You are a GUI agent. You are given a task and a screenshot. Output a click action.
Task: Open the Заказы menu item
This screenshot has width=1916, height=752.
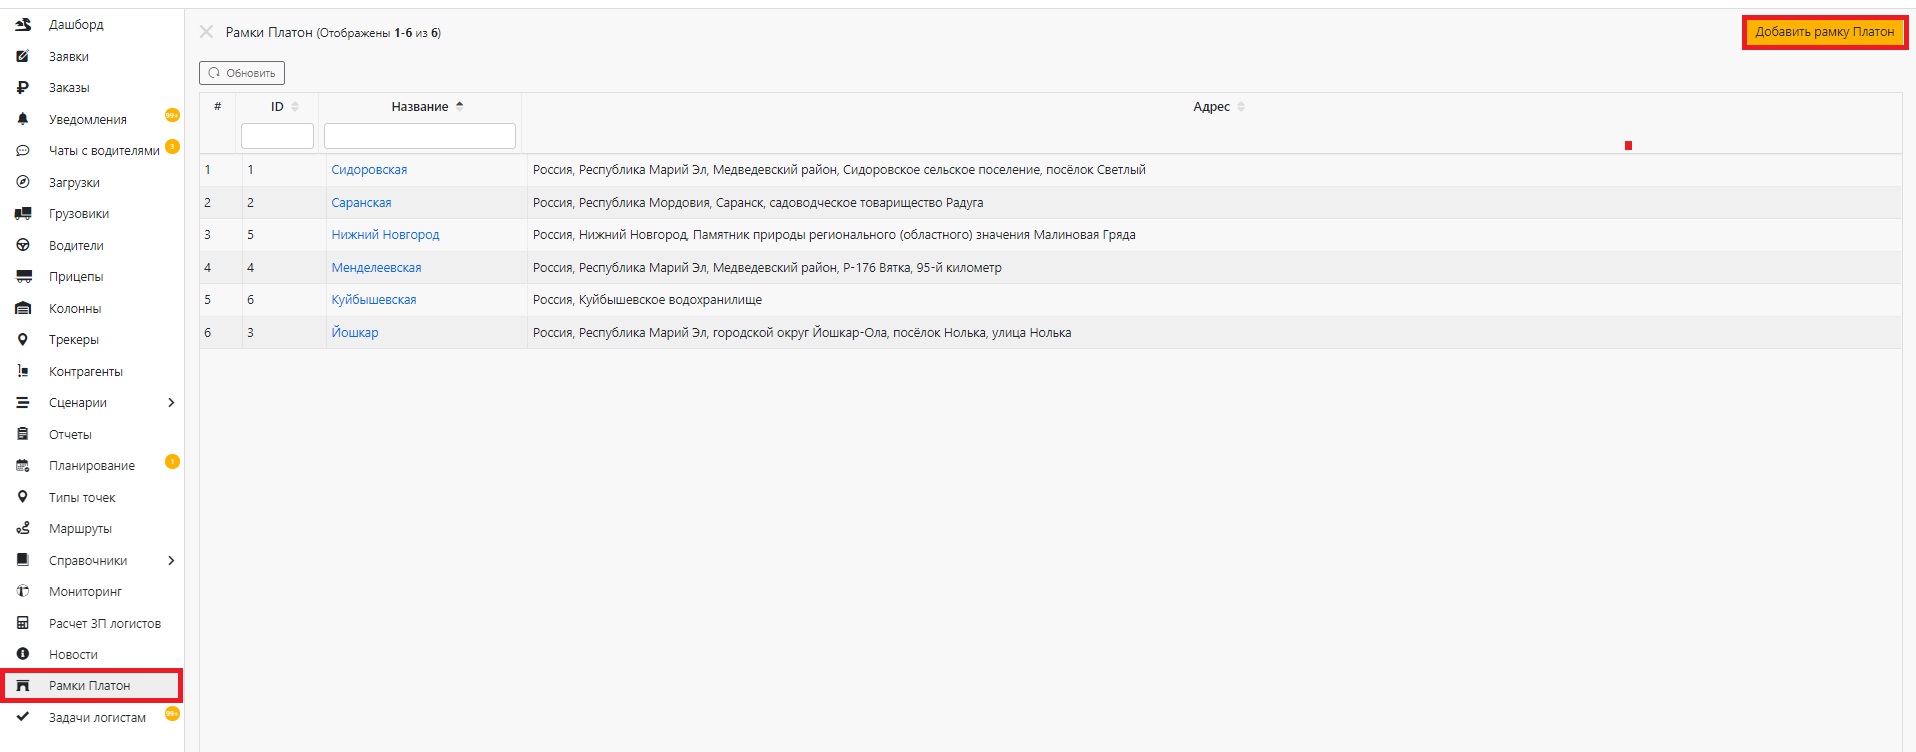[x=69, y=88]
